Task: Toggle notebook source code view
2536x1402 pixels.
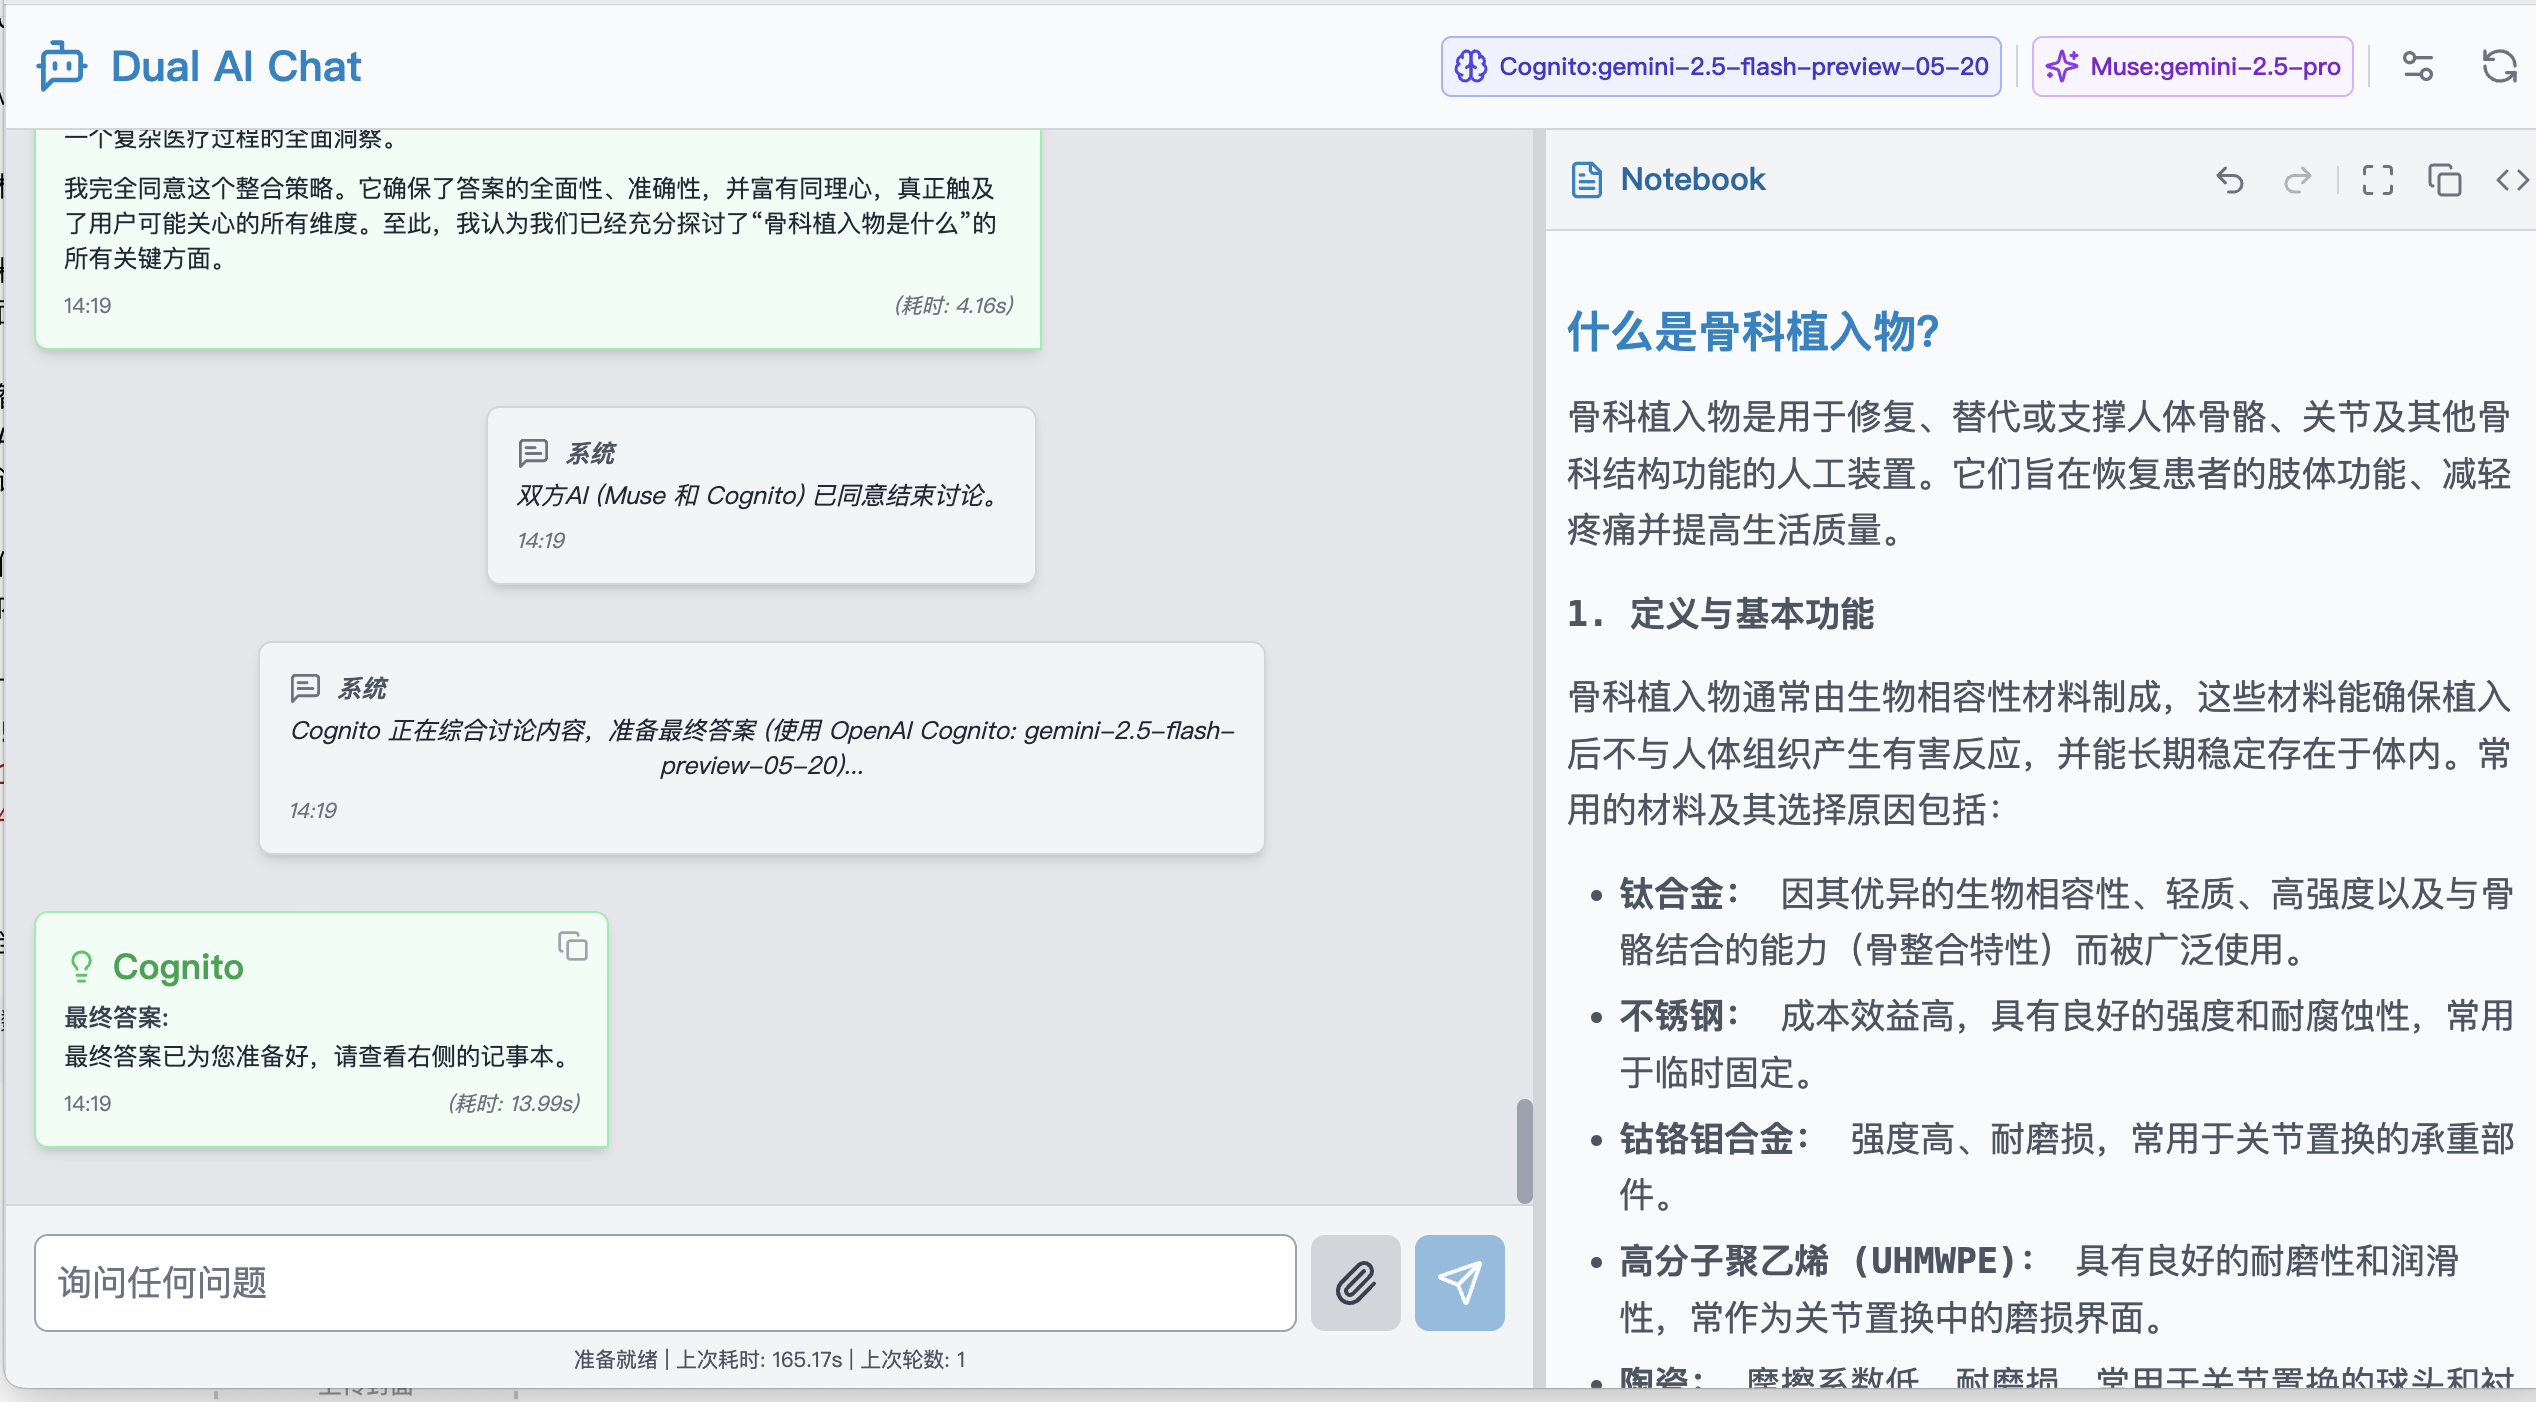Action: click(2512, 180)
